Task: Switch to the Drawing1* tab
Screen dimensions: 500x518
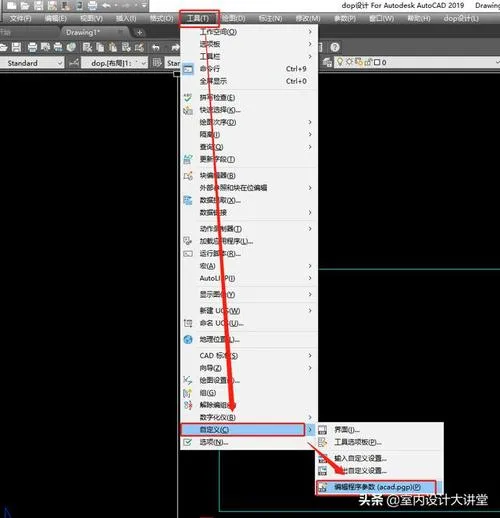Action: (83, 32)
